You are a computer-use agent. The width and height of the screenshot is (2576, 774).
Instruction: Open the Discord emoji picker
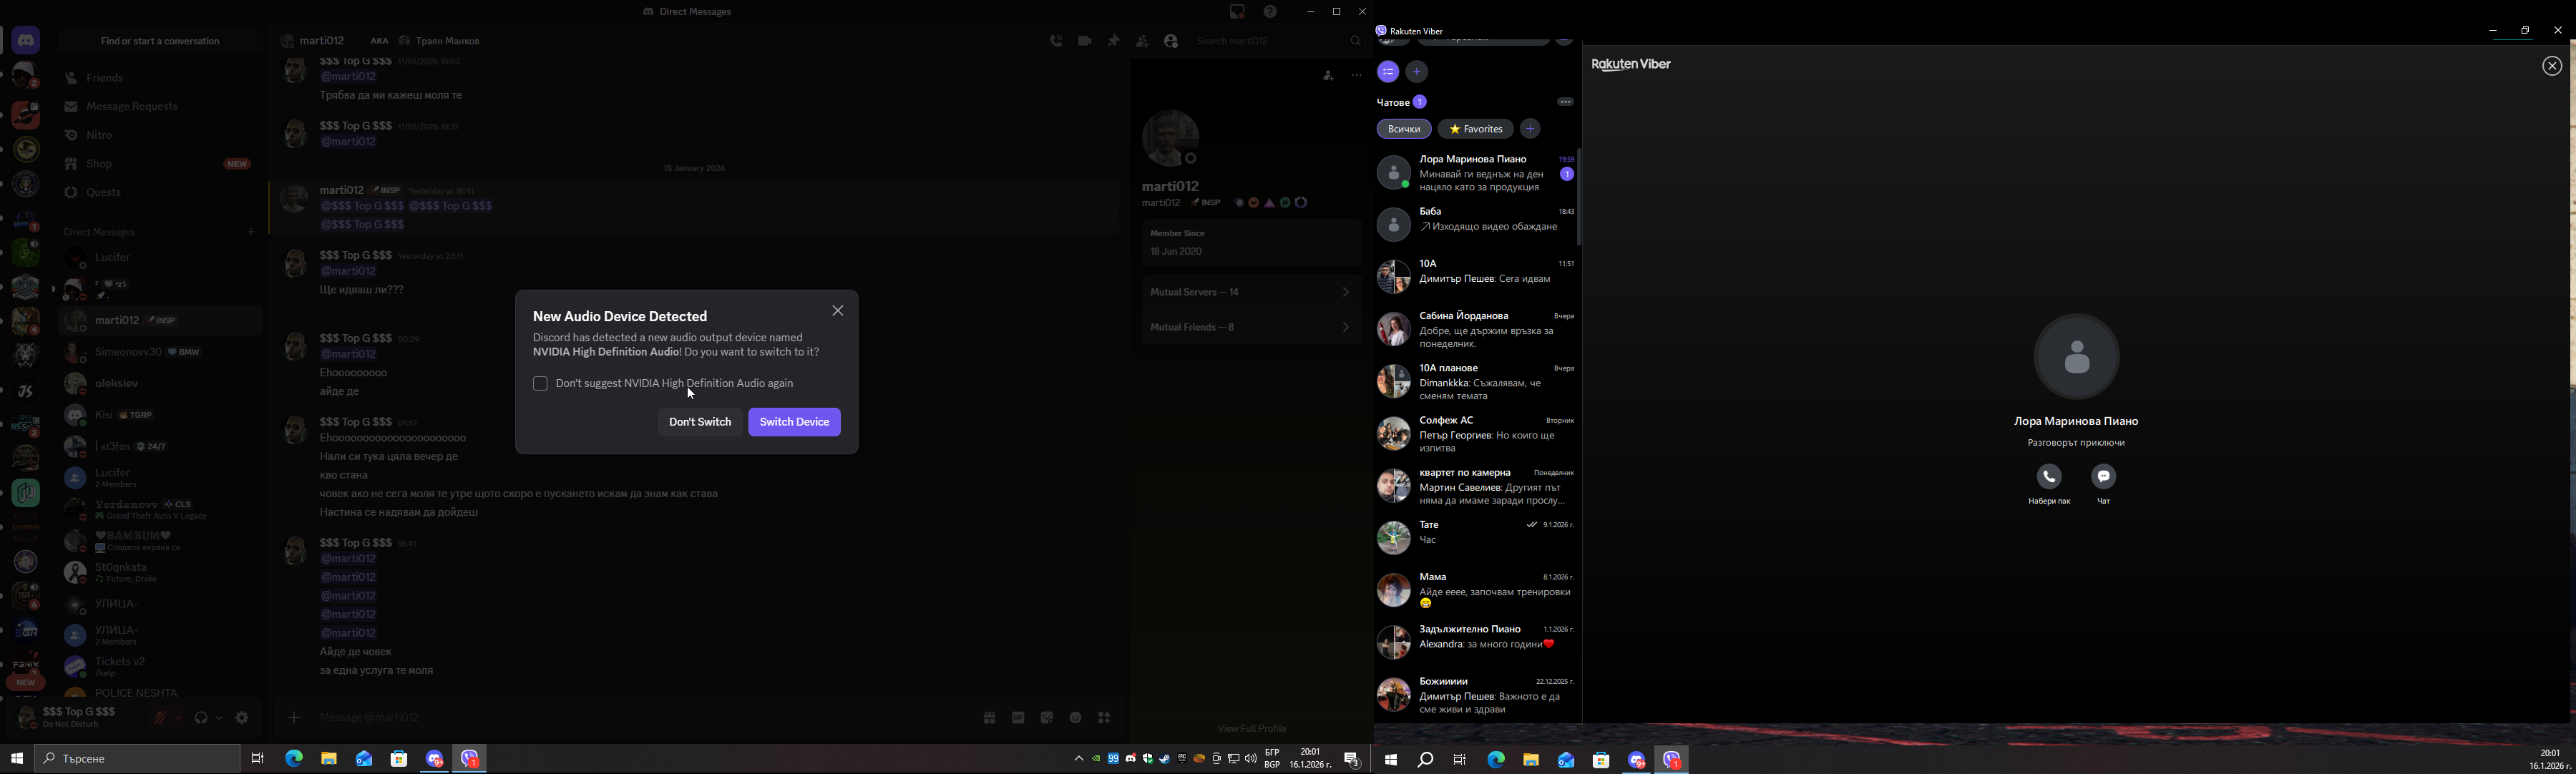pyautogui.click(x=1076, y=718)
